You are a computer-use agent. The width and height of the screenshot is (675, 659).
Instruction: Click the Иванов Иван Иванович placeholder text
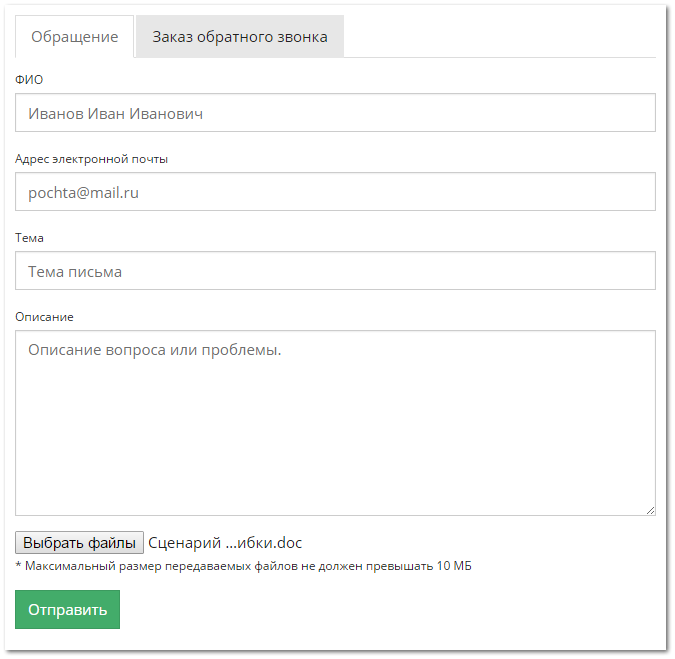pos(115,114)
